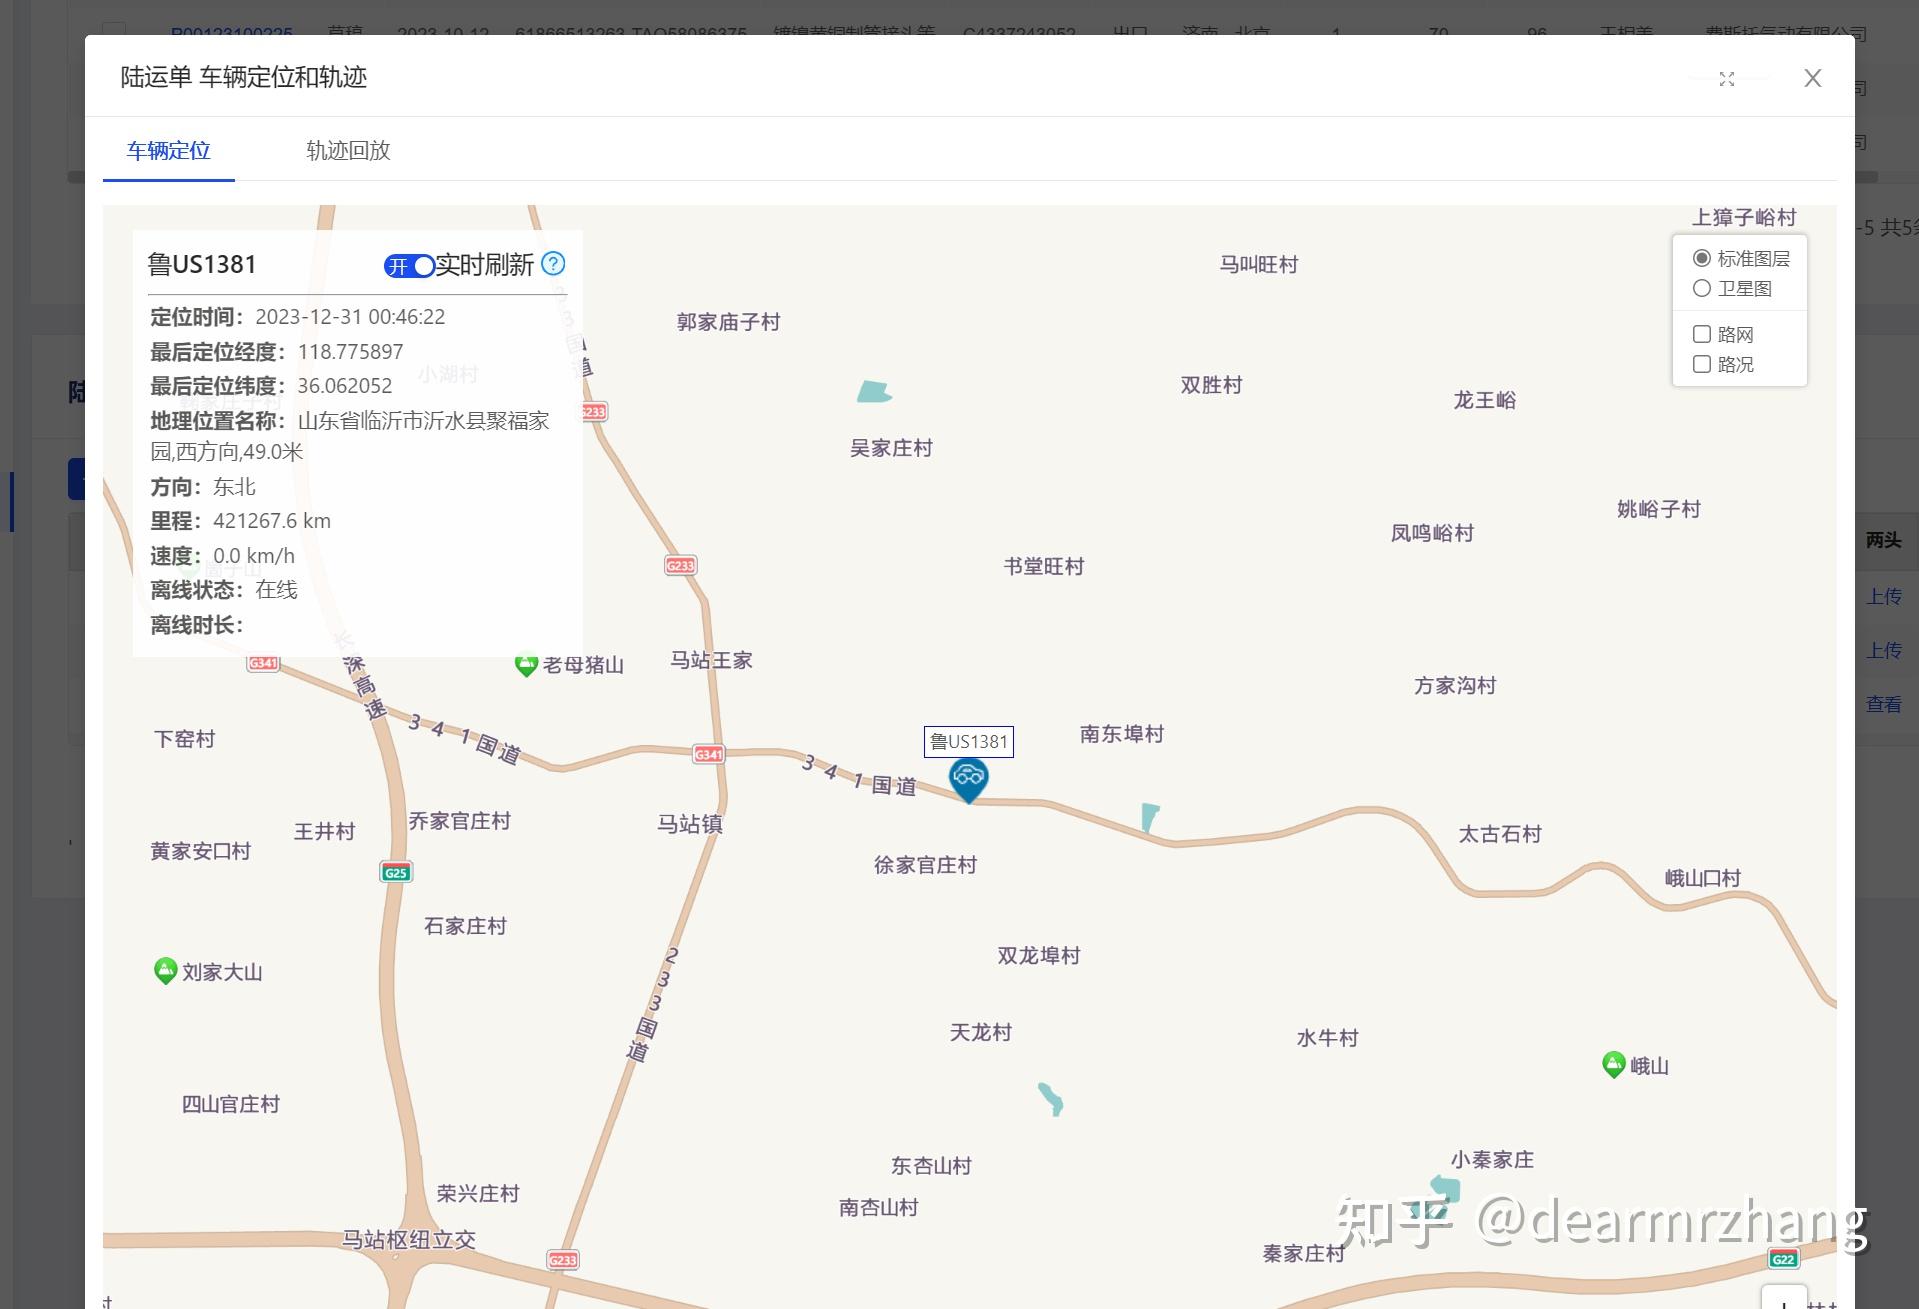Screen dimensions: 1919x1309
Task: Click the vehicle marker pin for 鲁US1381
Action: [968, 780]
